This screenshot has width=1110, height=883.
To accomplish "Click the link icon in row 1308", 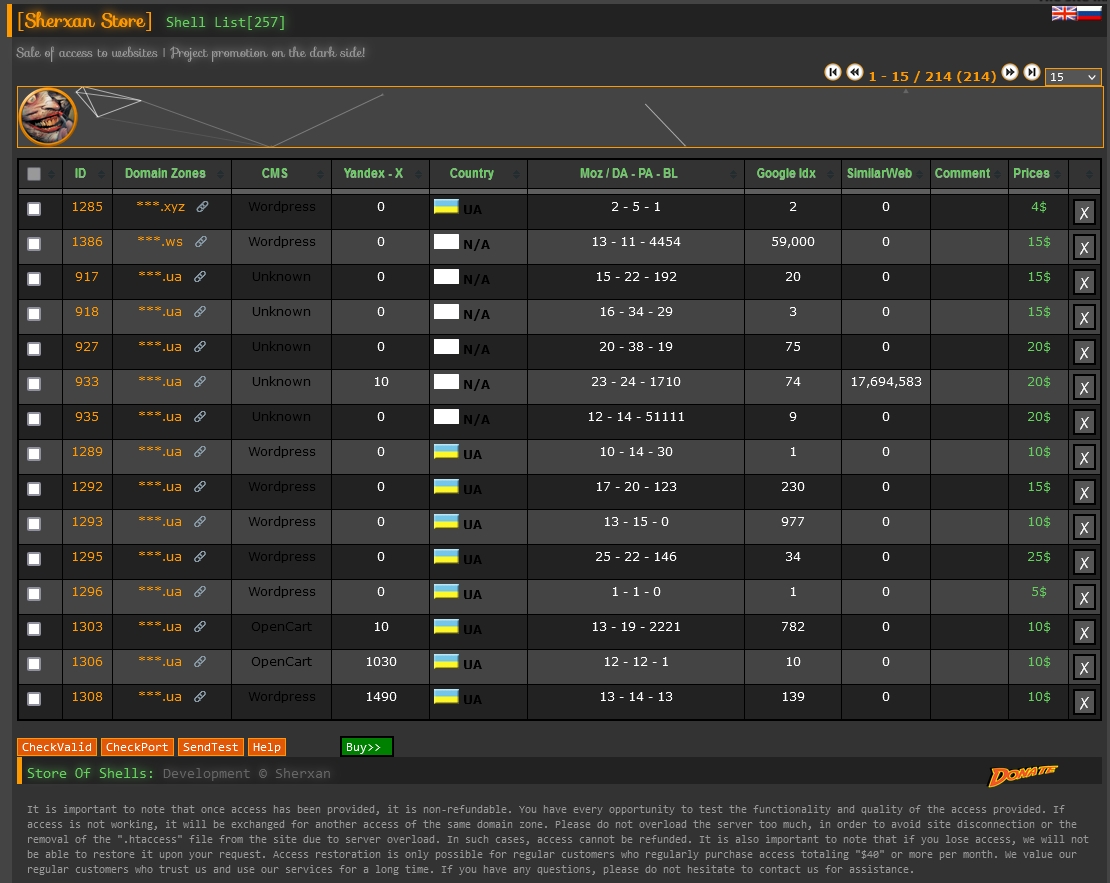I will pyautogui.click(x=200, y=697).
